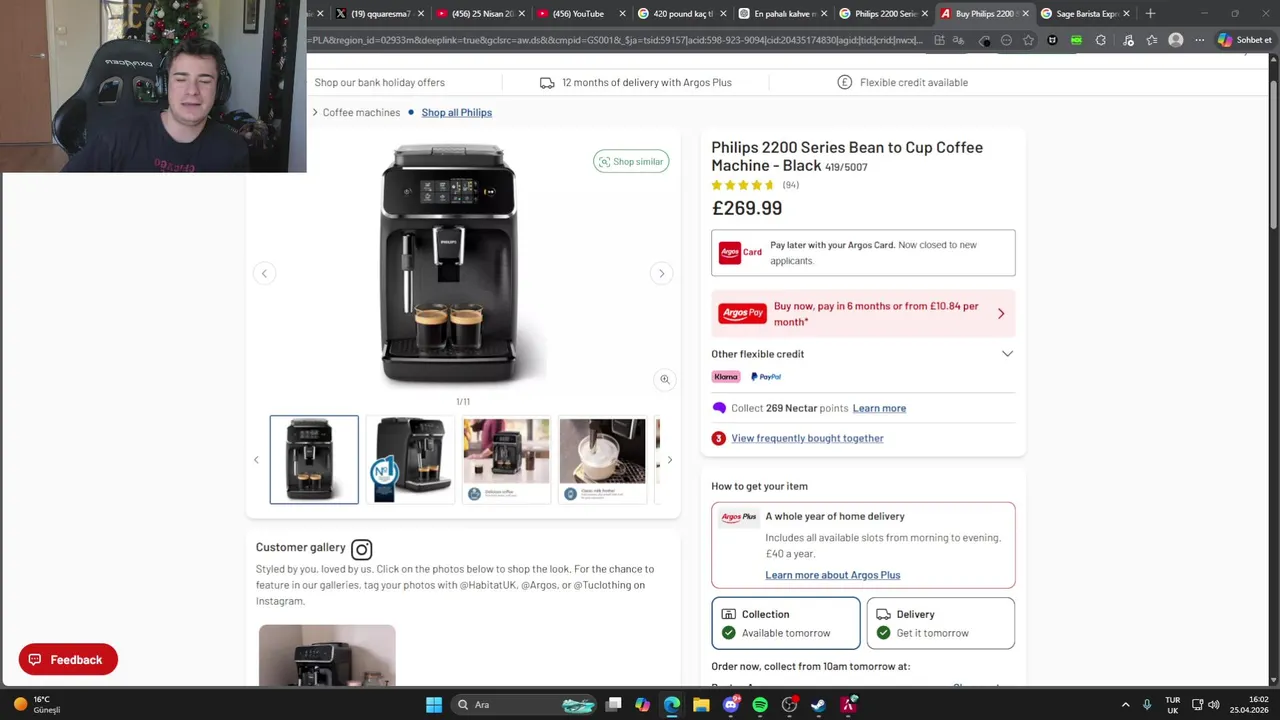Screen dimensions: 1280x720
Task: Open Discord from the taskbar
Action: (x=731, y=705)
